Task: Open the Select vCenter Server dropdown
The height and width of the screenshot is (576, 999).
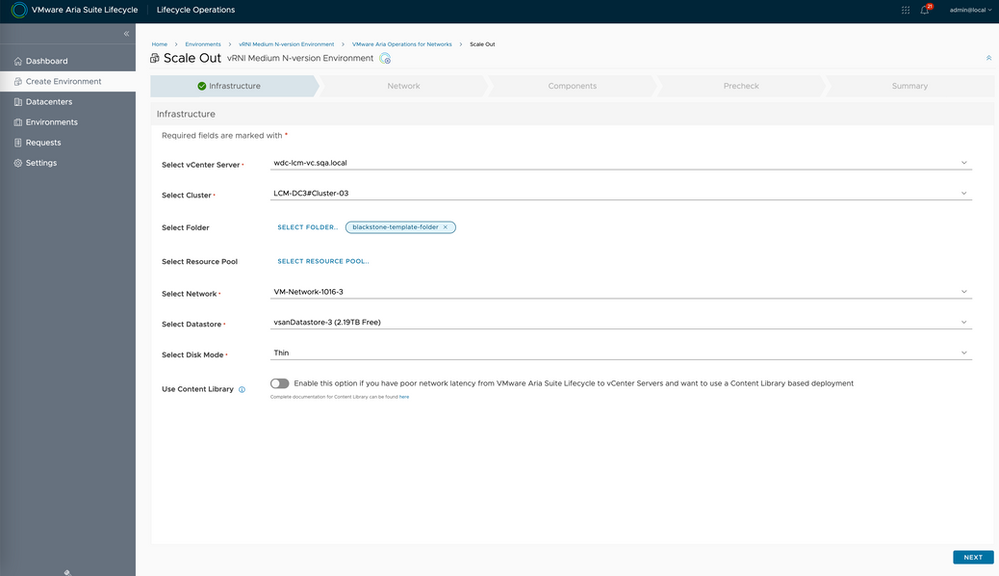Action: point(964,161)
